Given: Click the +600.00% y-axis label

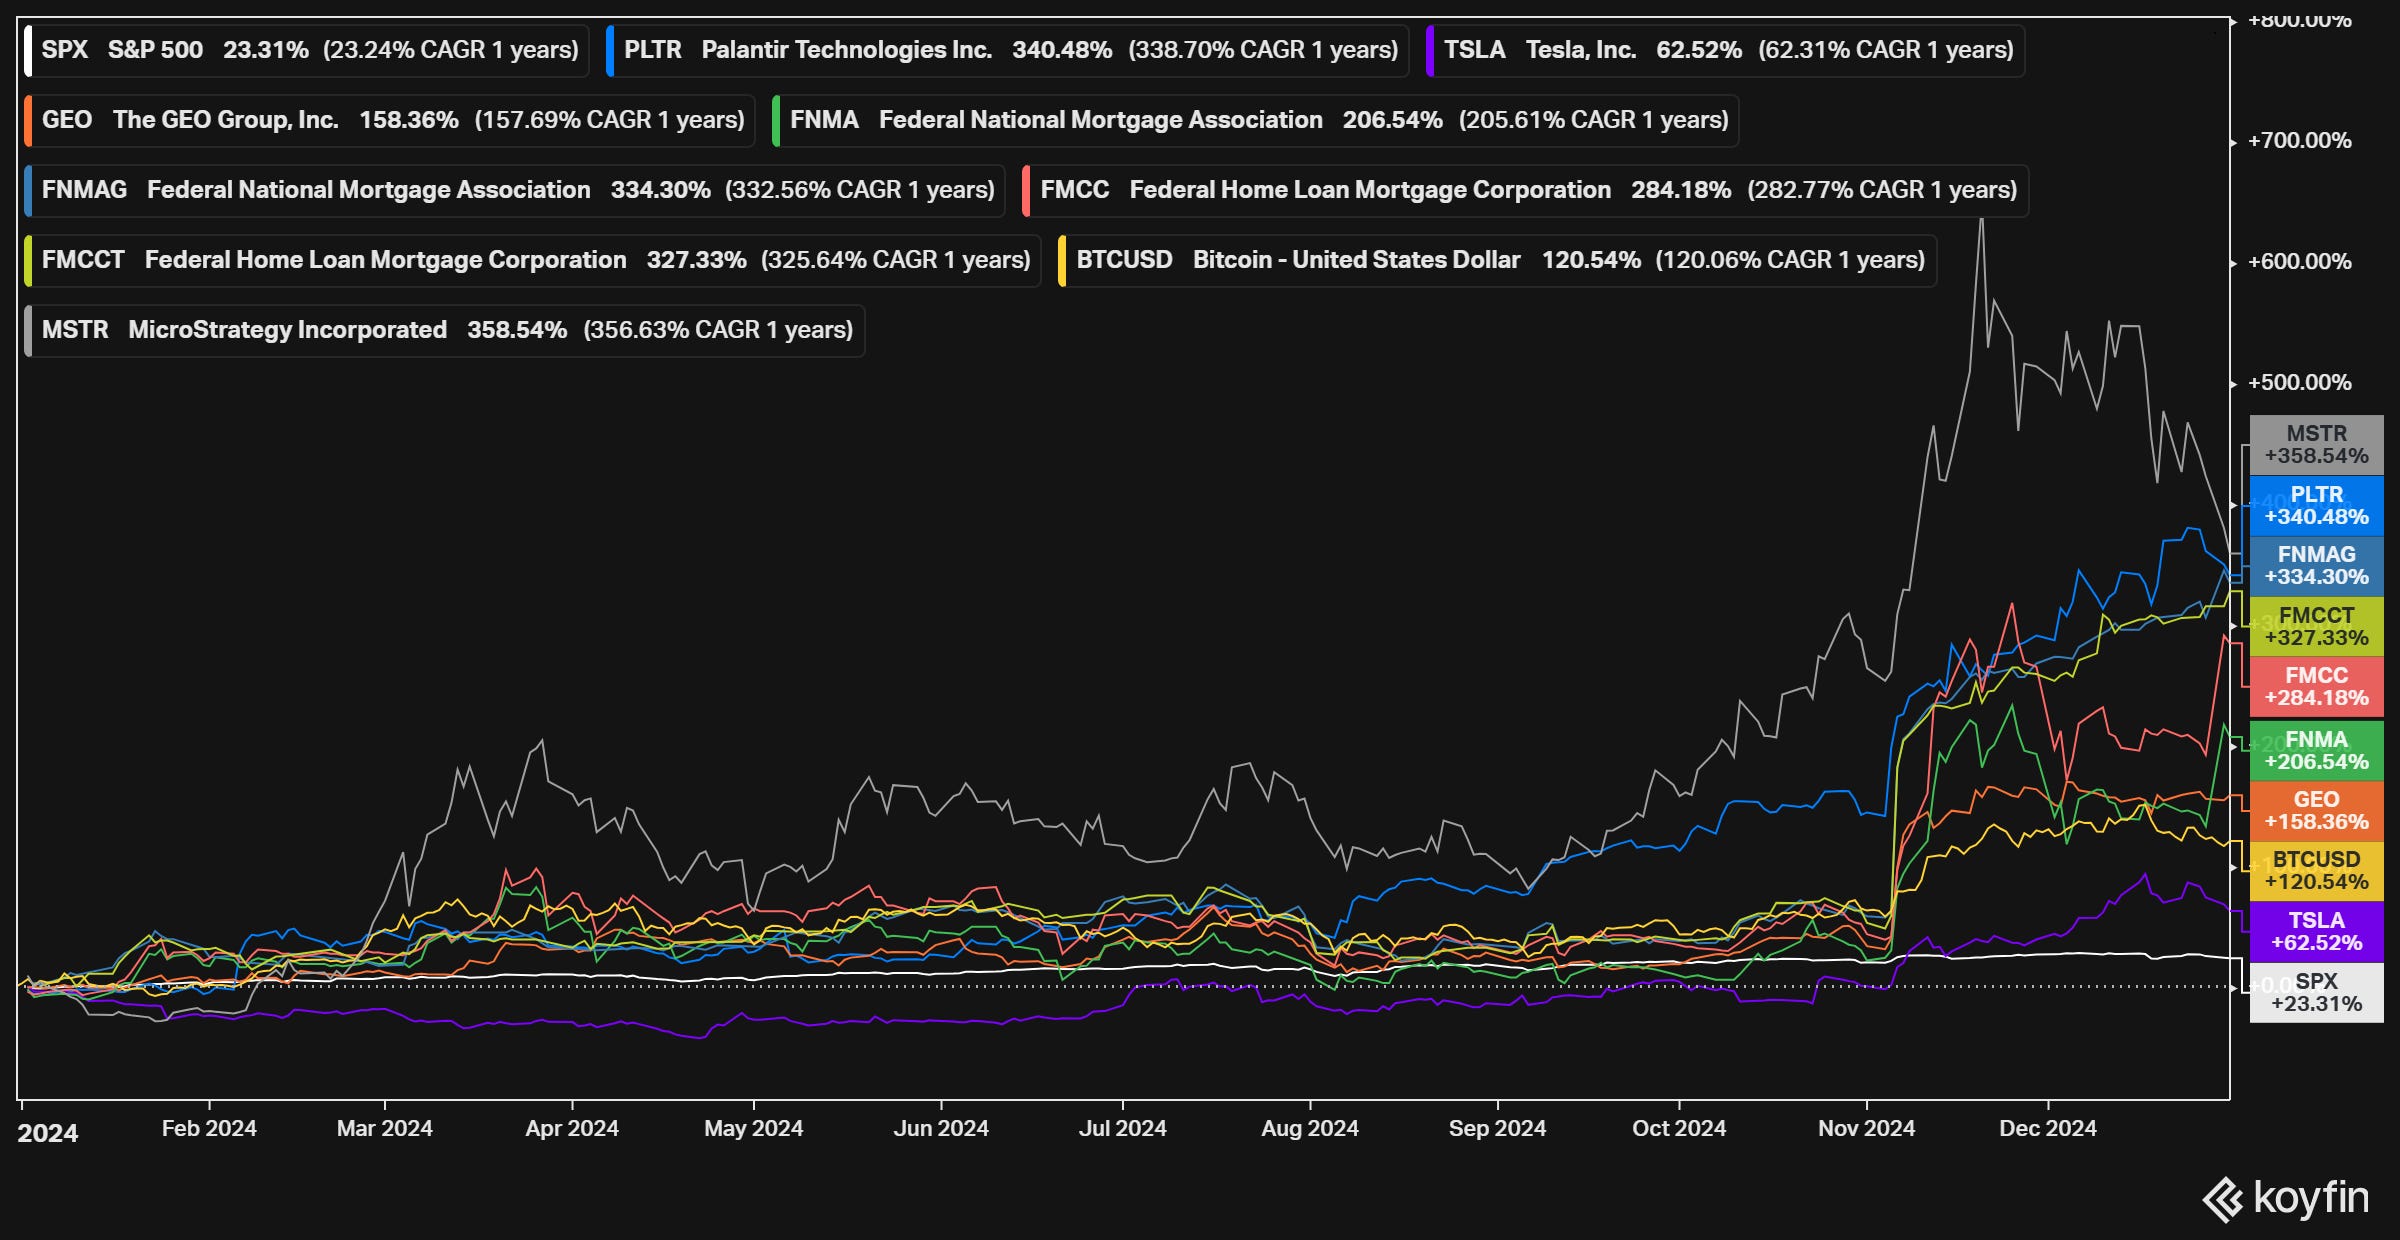Looking at the screenshot, I should tap(2300, 262).
